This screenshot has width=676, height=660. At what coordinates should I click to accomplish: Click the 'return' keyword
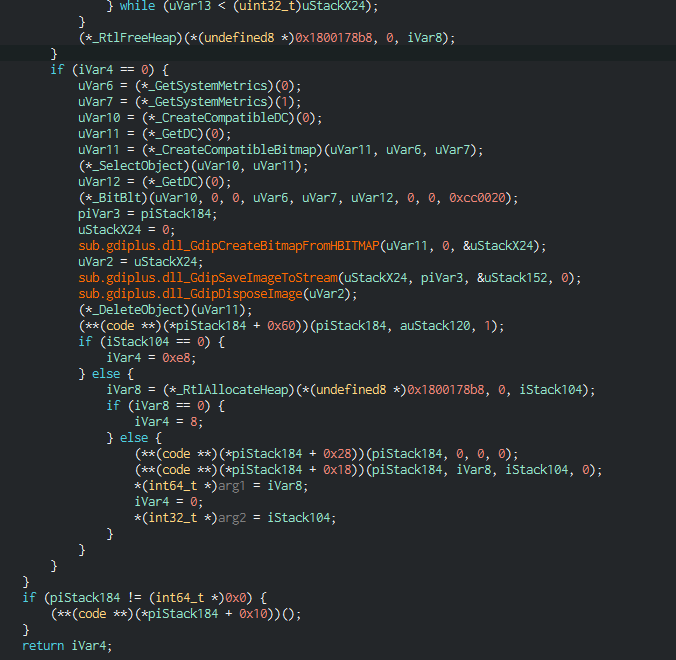[x=43, y=646]
